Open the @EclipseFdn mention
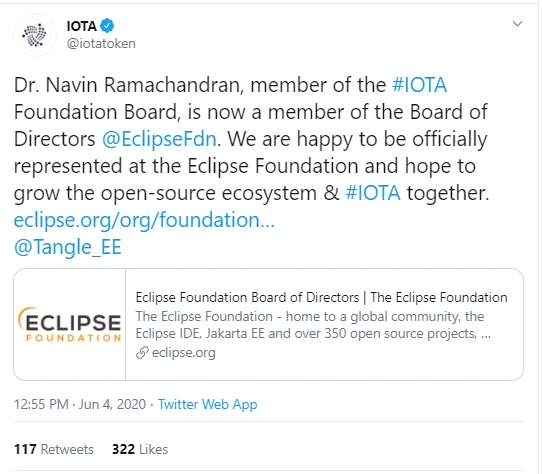542x474 pixels. click(159, 139)
